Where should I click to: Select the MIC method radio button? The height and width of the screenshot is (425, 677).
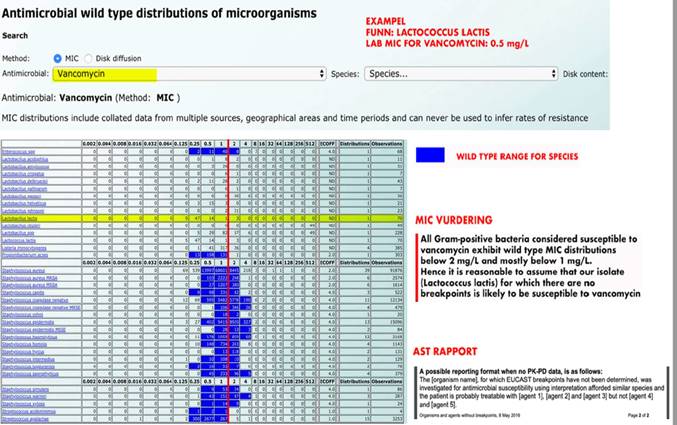point(57,58)
